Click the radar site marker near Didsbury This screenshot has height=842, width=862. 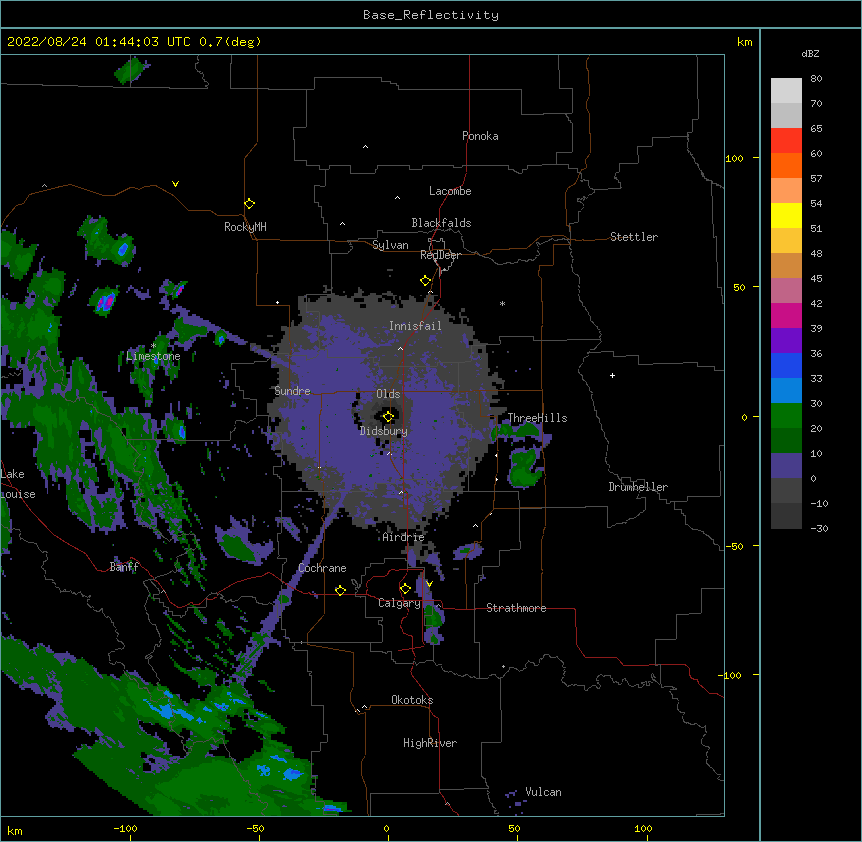[x=388, y=416]
